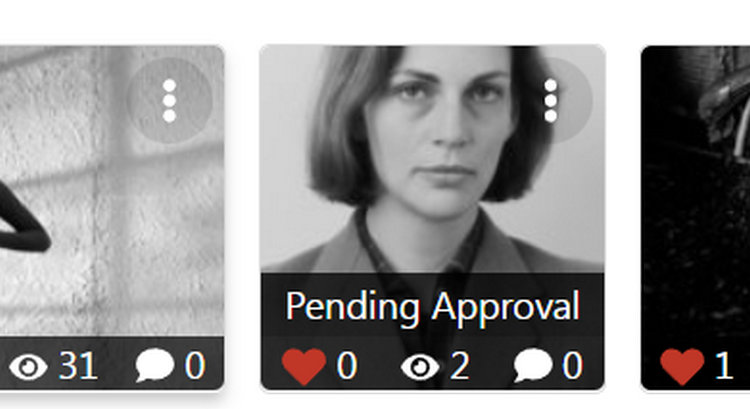Open comments bubble on Pending Approval card
The width and height of the screenshot is (750, 409).
(533, 365)
